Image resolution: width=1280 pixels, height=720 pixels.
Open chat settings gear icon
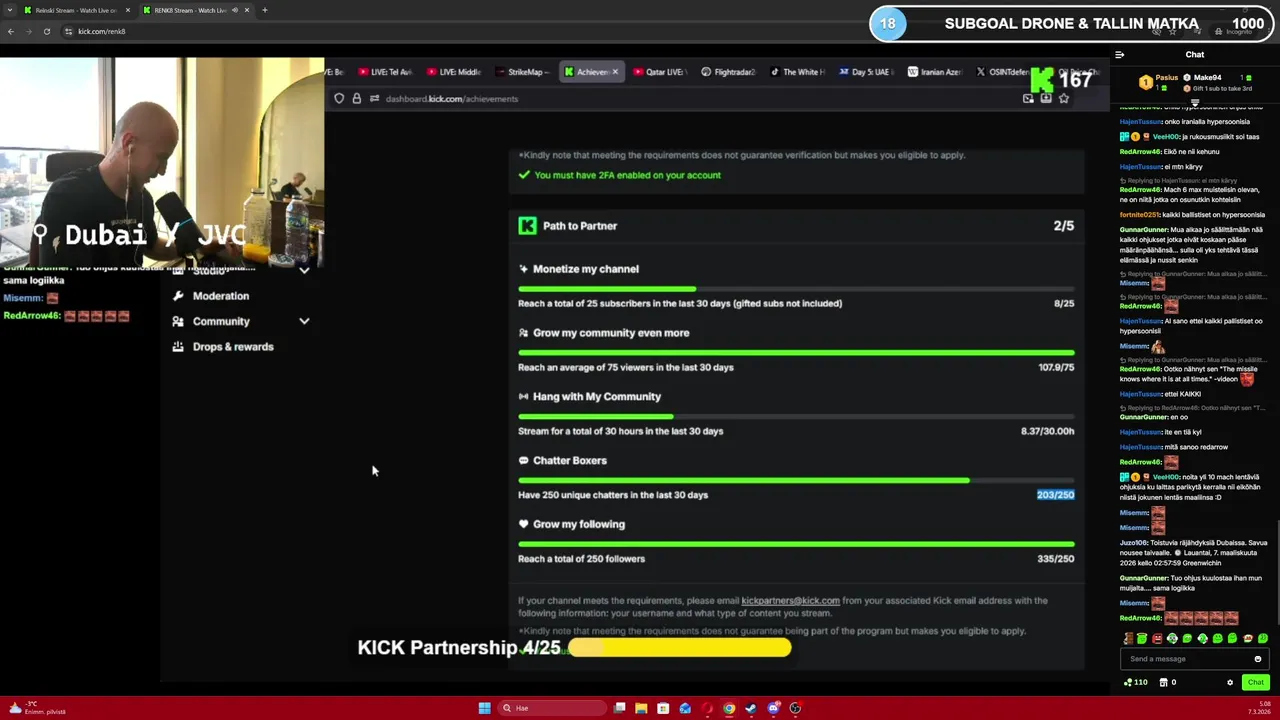click(x=1230, y=682)
